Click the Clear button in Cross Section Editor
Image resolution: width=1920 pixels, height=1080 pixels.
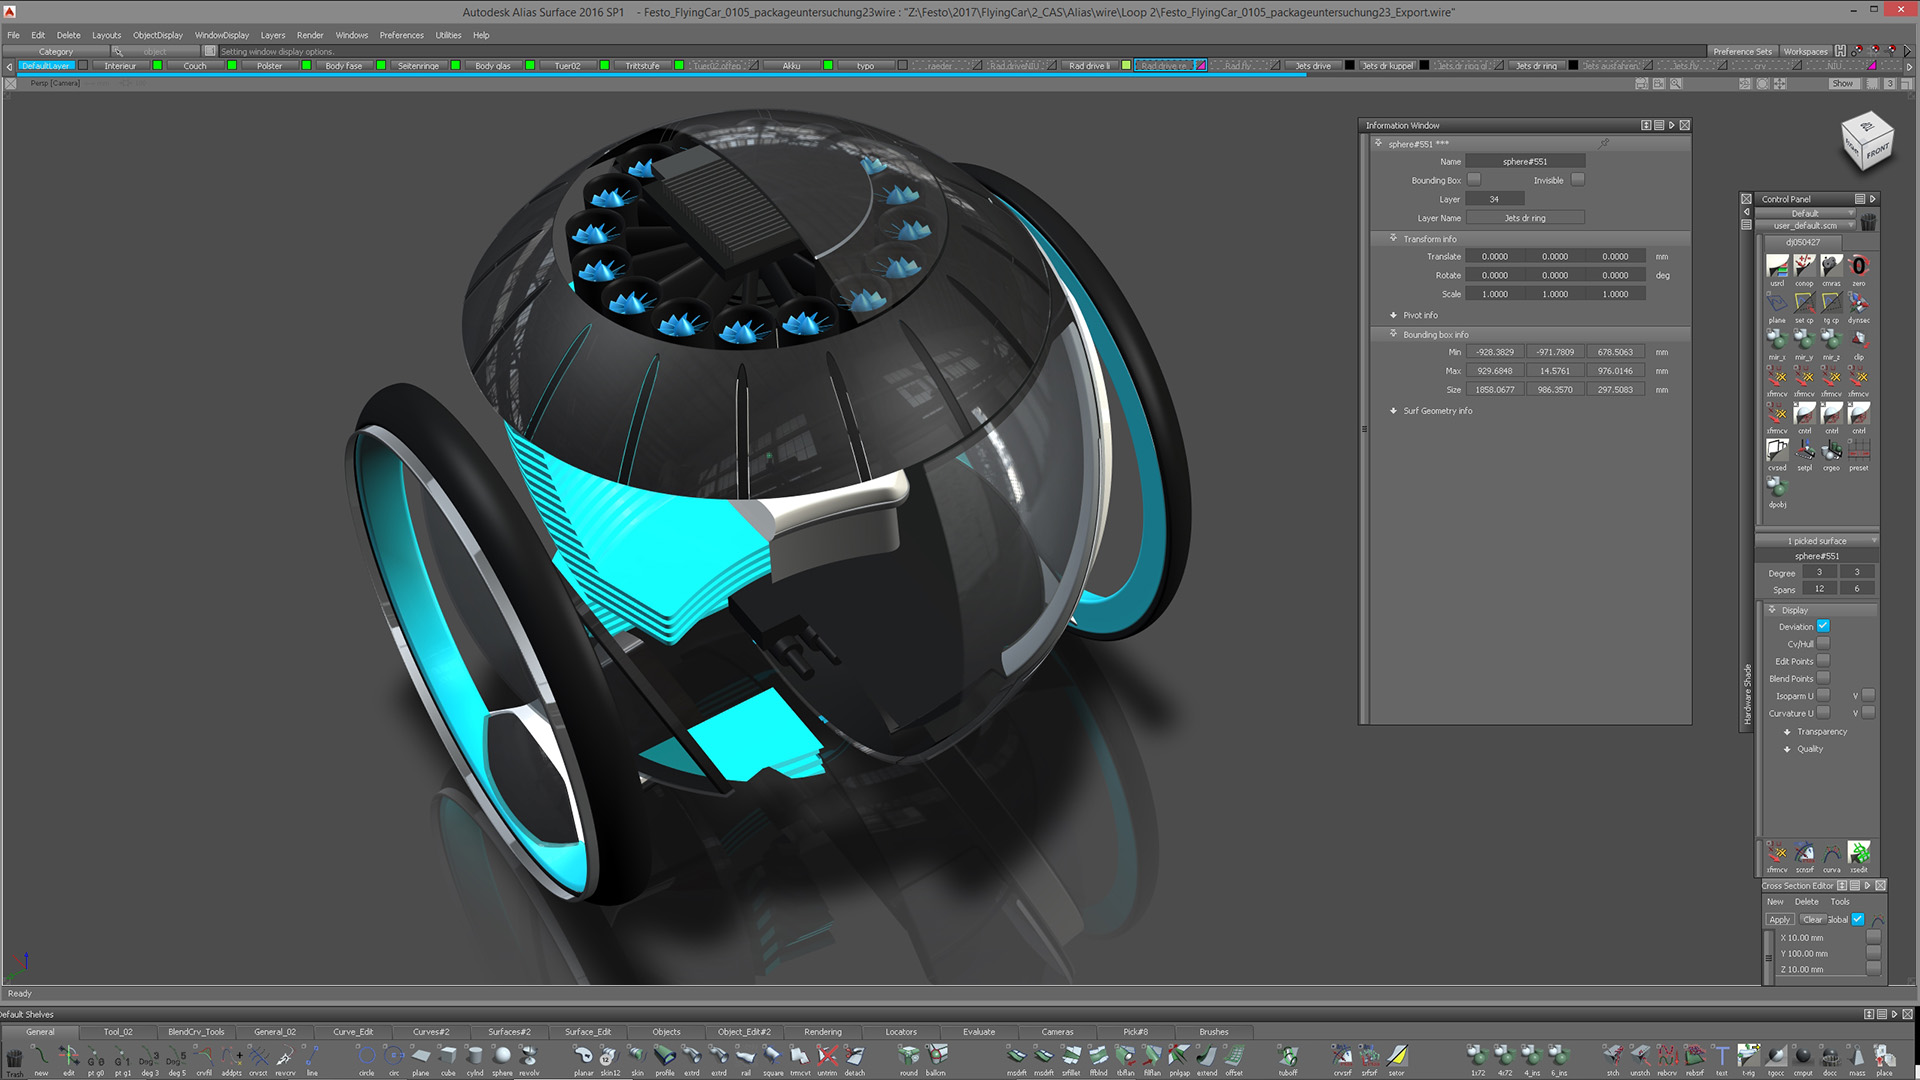click(x=1812, y=919)
